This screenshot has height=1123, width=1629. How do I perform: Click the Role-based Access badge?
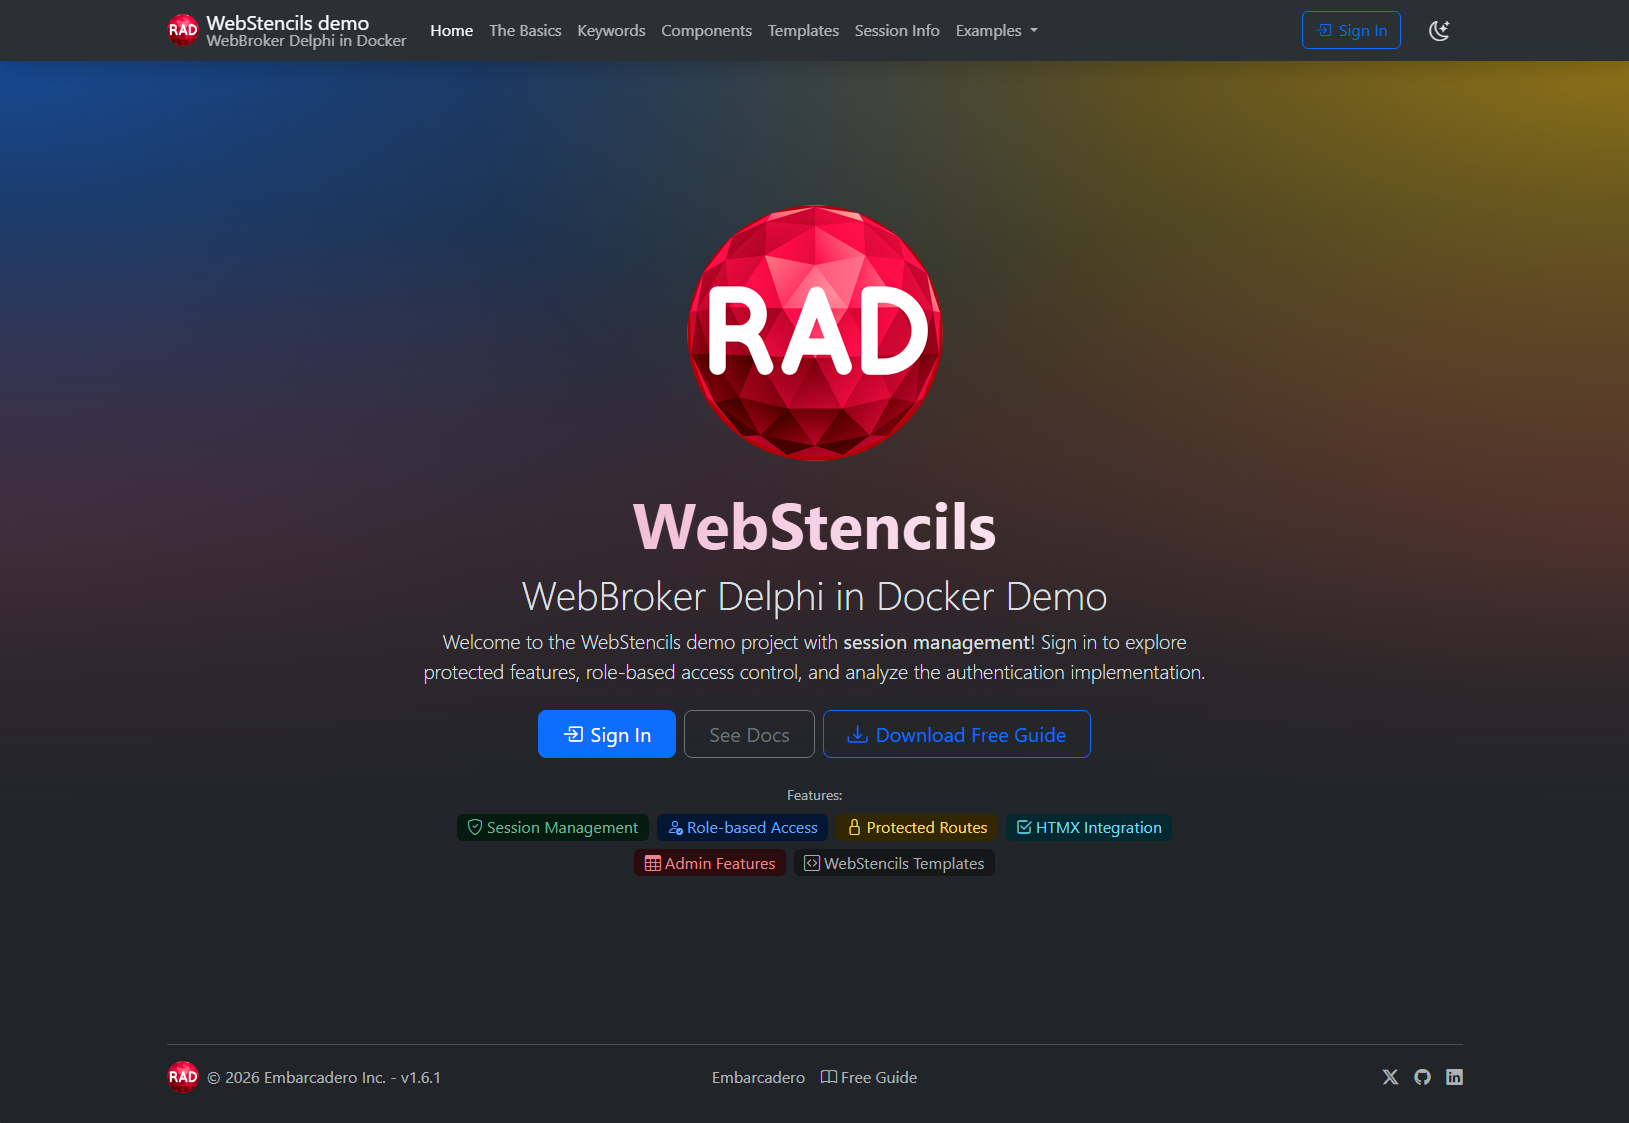coord(742,827)
